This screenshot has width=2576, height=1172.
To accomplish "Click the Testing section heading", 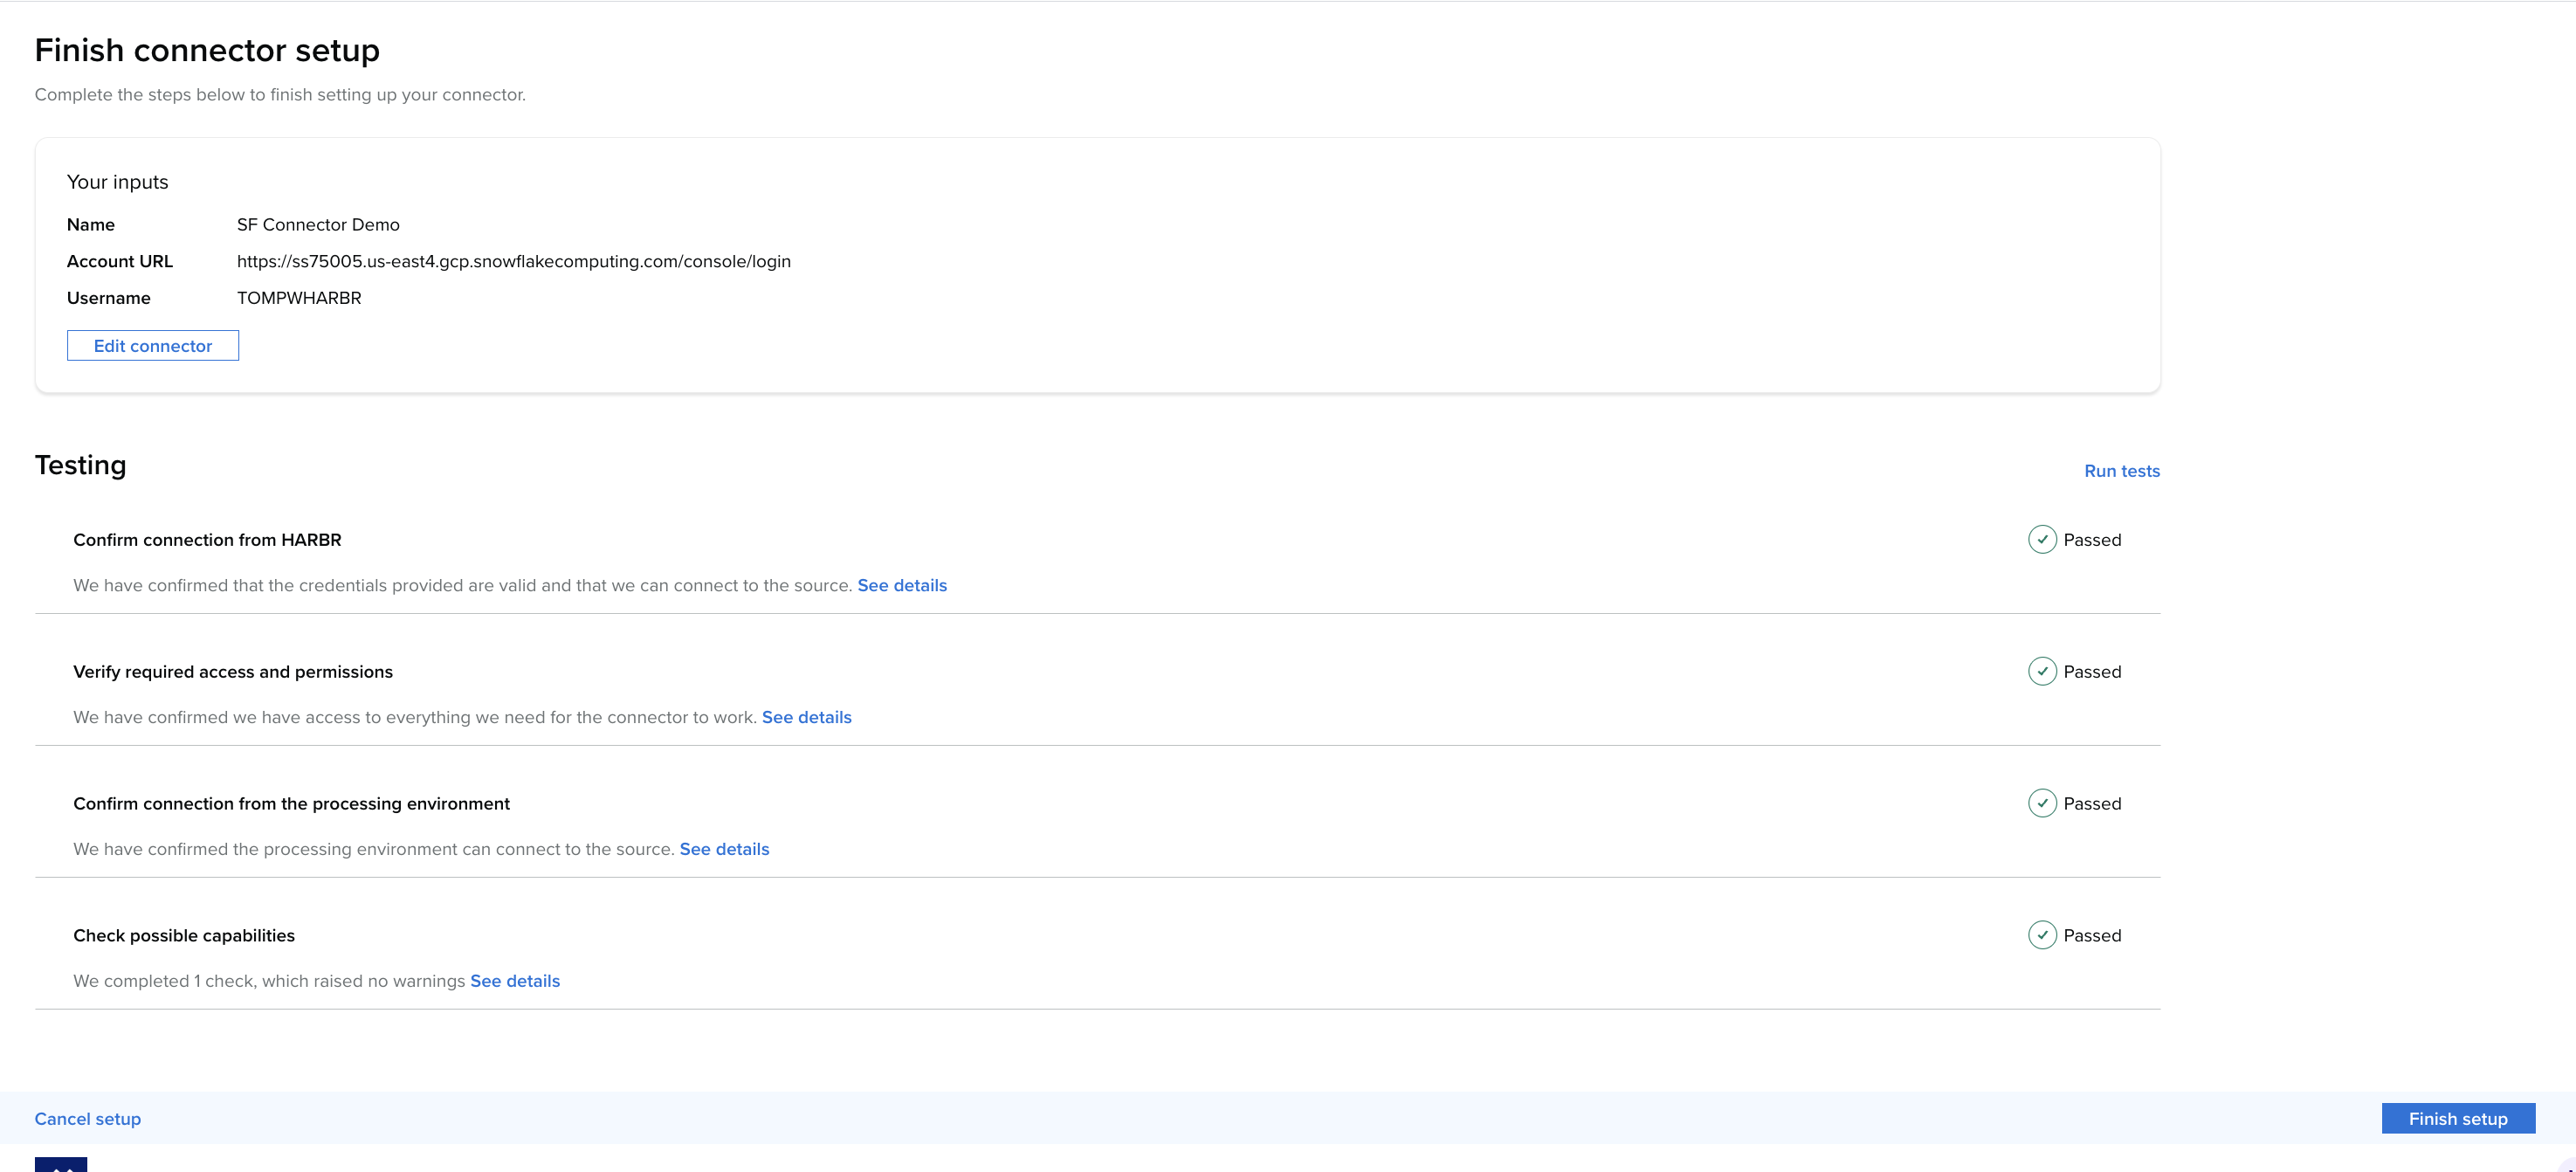I will 81,465.
